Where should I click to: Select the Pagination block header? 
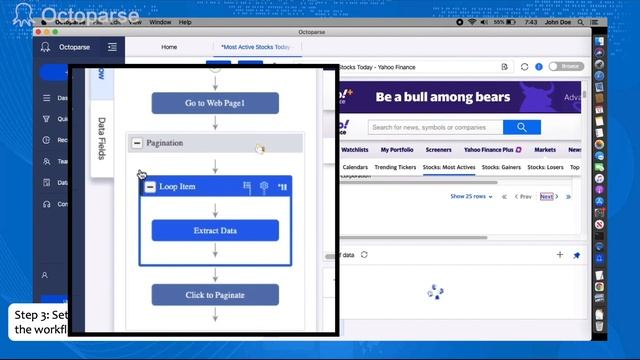(215, 143)
